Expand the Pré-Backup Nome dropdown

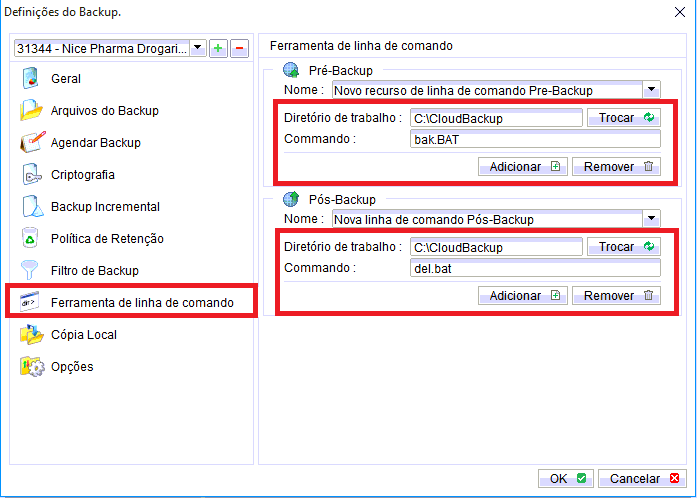click(652, 90)
